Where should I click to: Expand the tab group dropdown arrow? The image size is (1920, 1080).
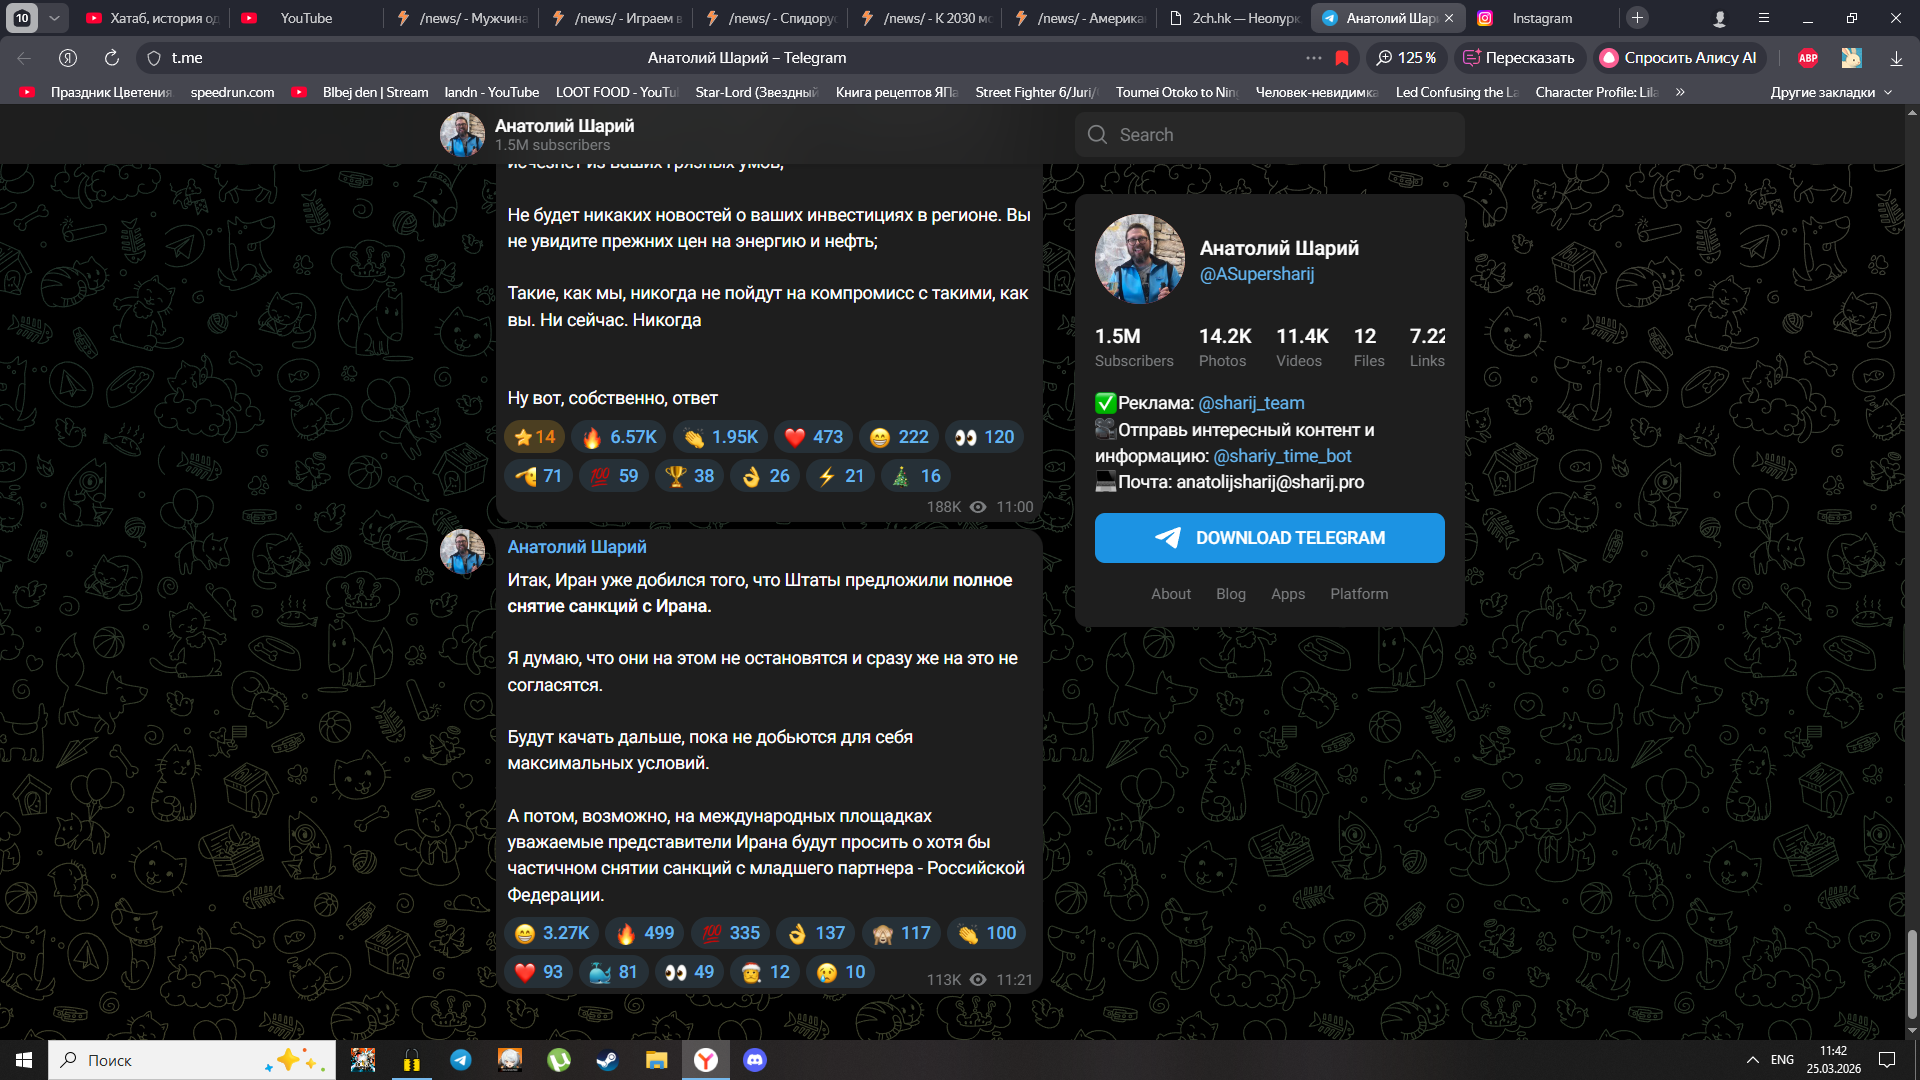54,18
